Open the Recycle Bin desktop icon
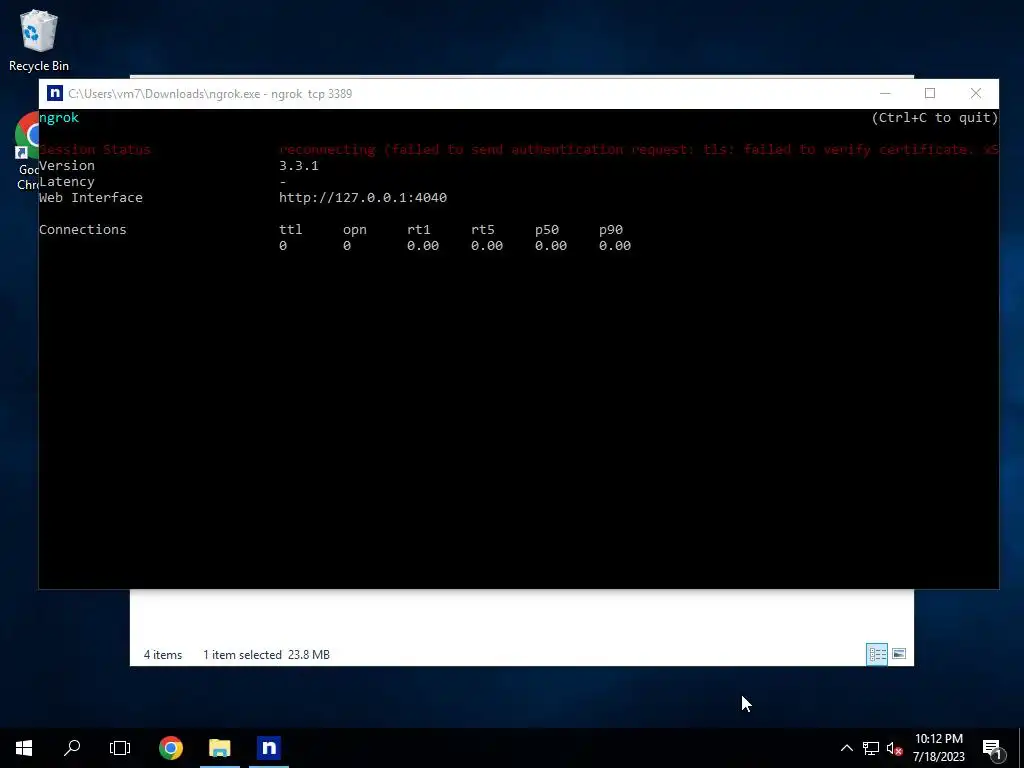 point(39,40)
